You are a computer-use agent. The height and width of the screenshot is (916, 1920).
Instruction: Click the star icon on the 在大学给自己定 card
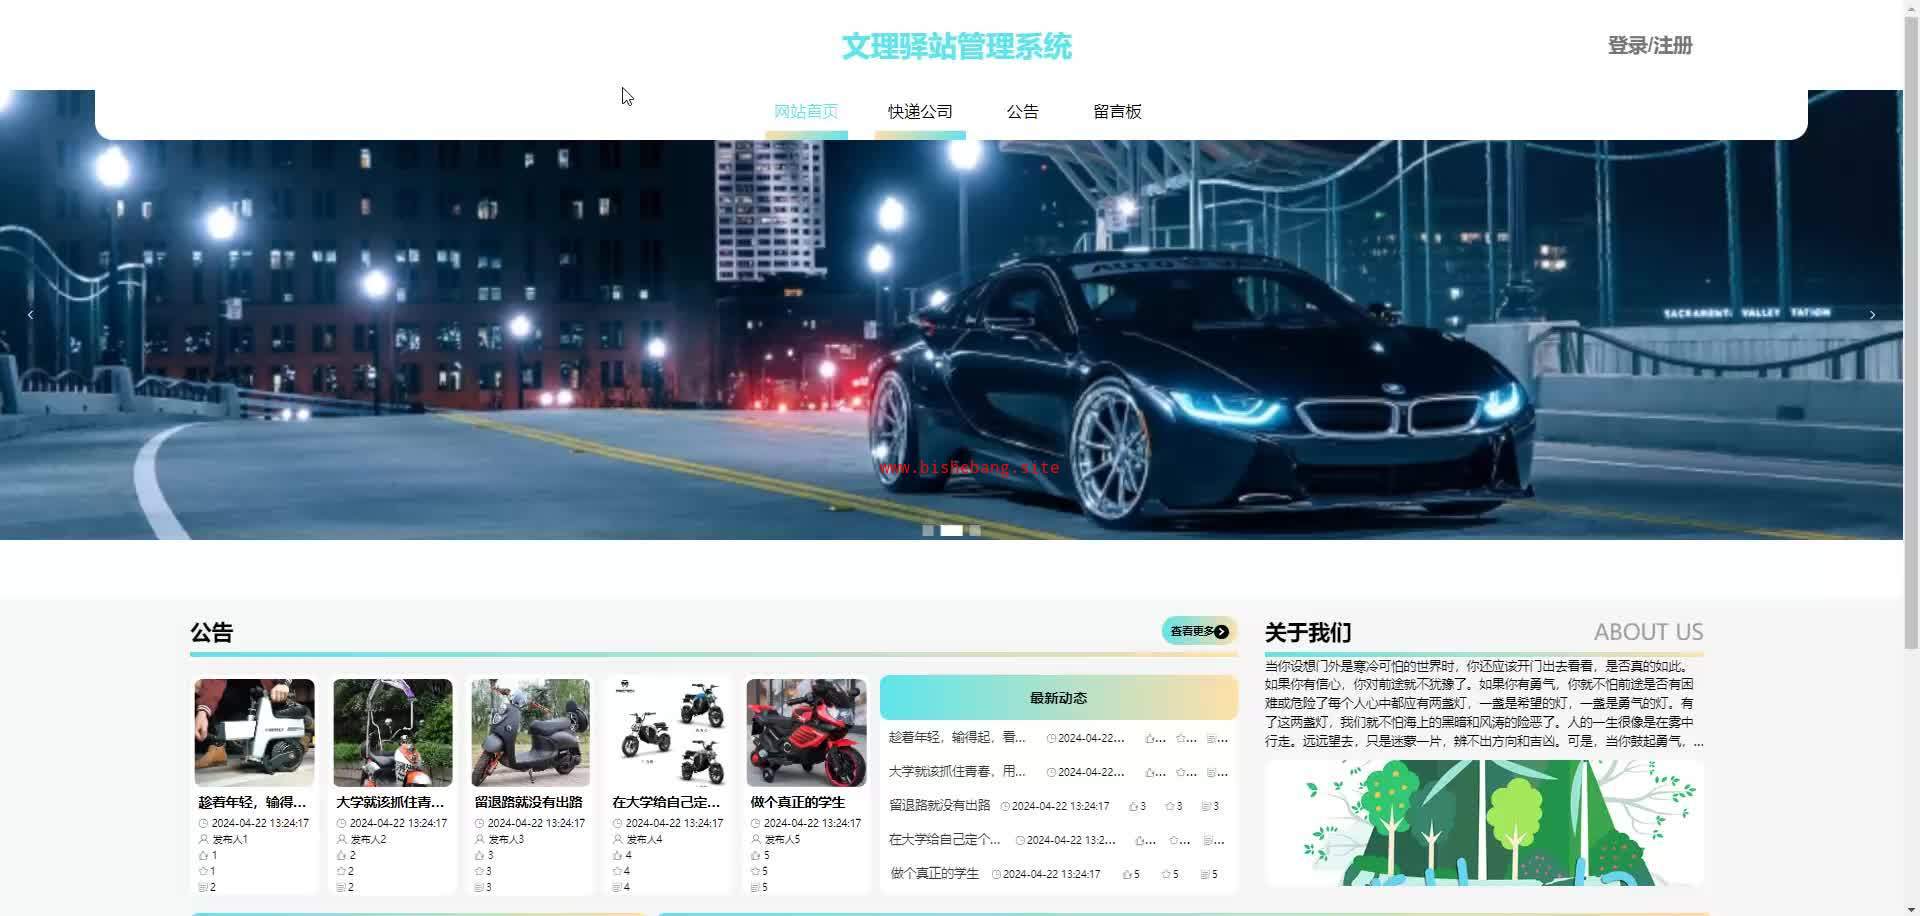[x=617, y=872]
